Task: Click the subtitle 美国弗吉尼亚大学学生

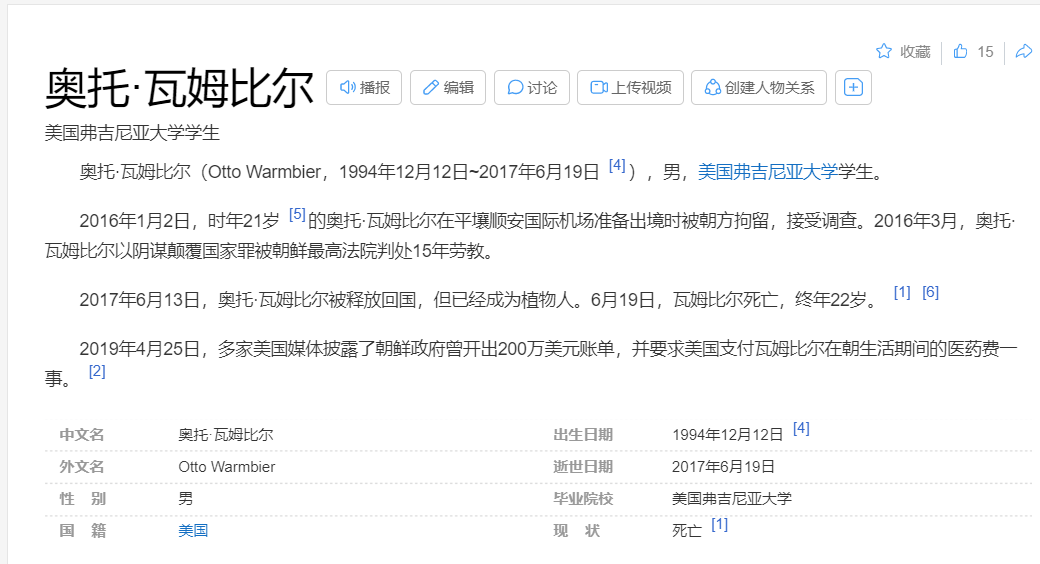Action: (x=132, y=133)
